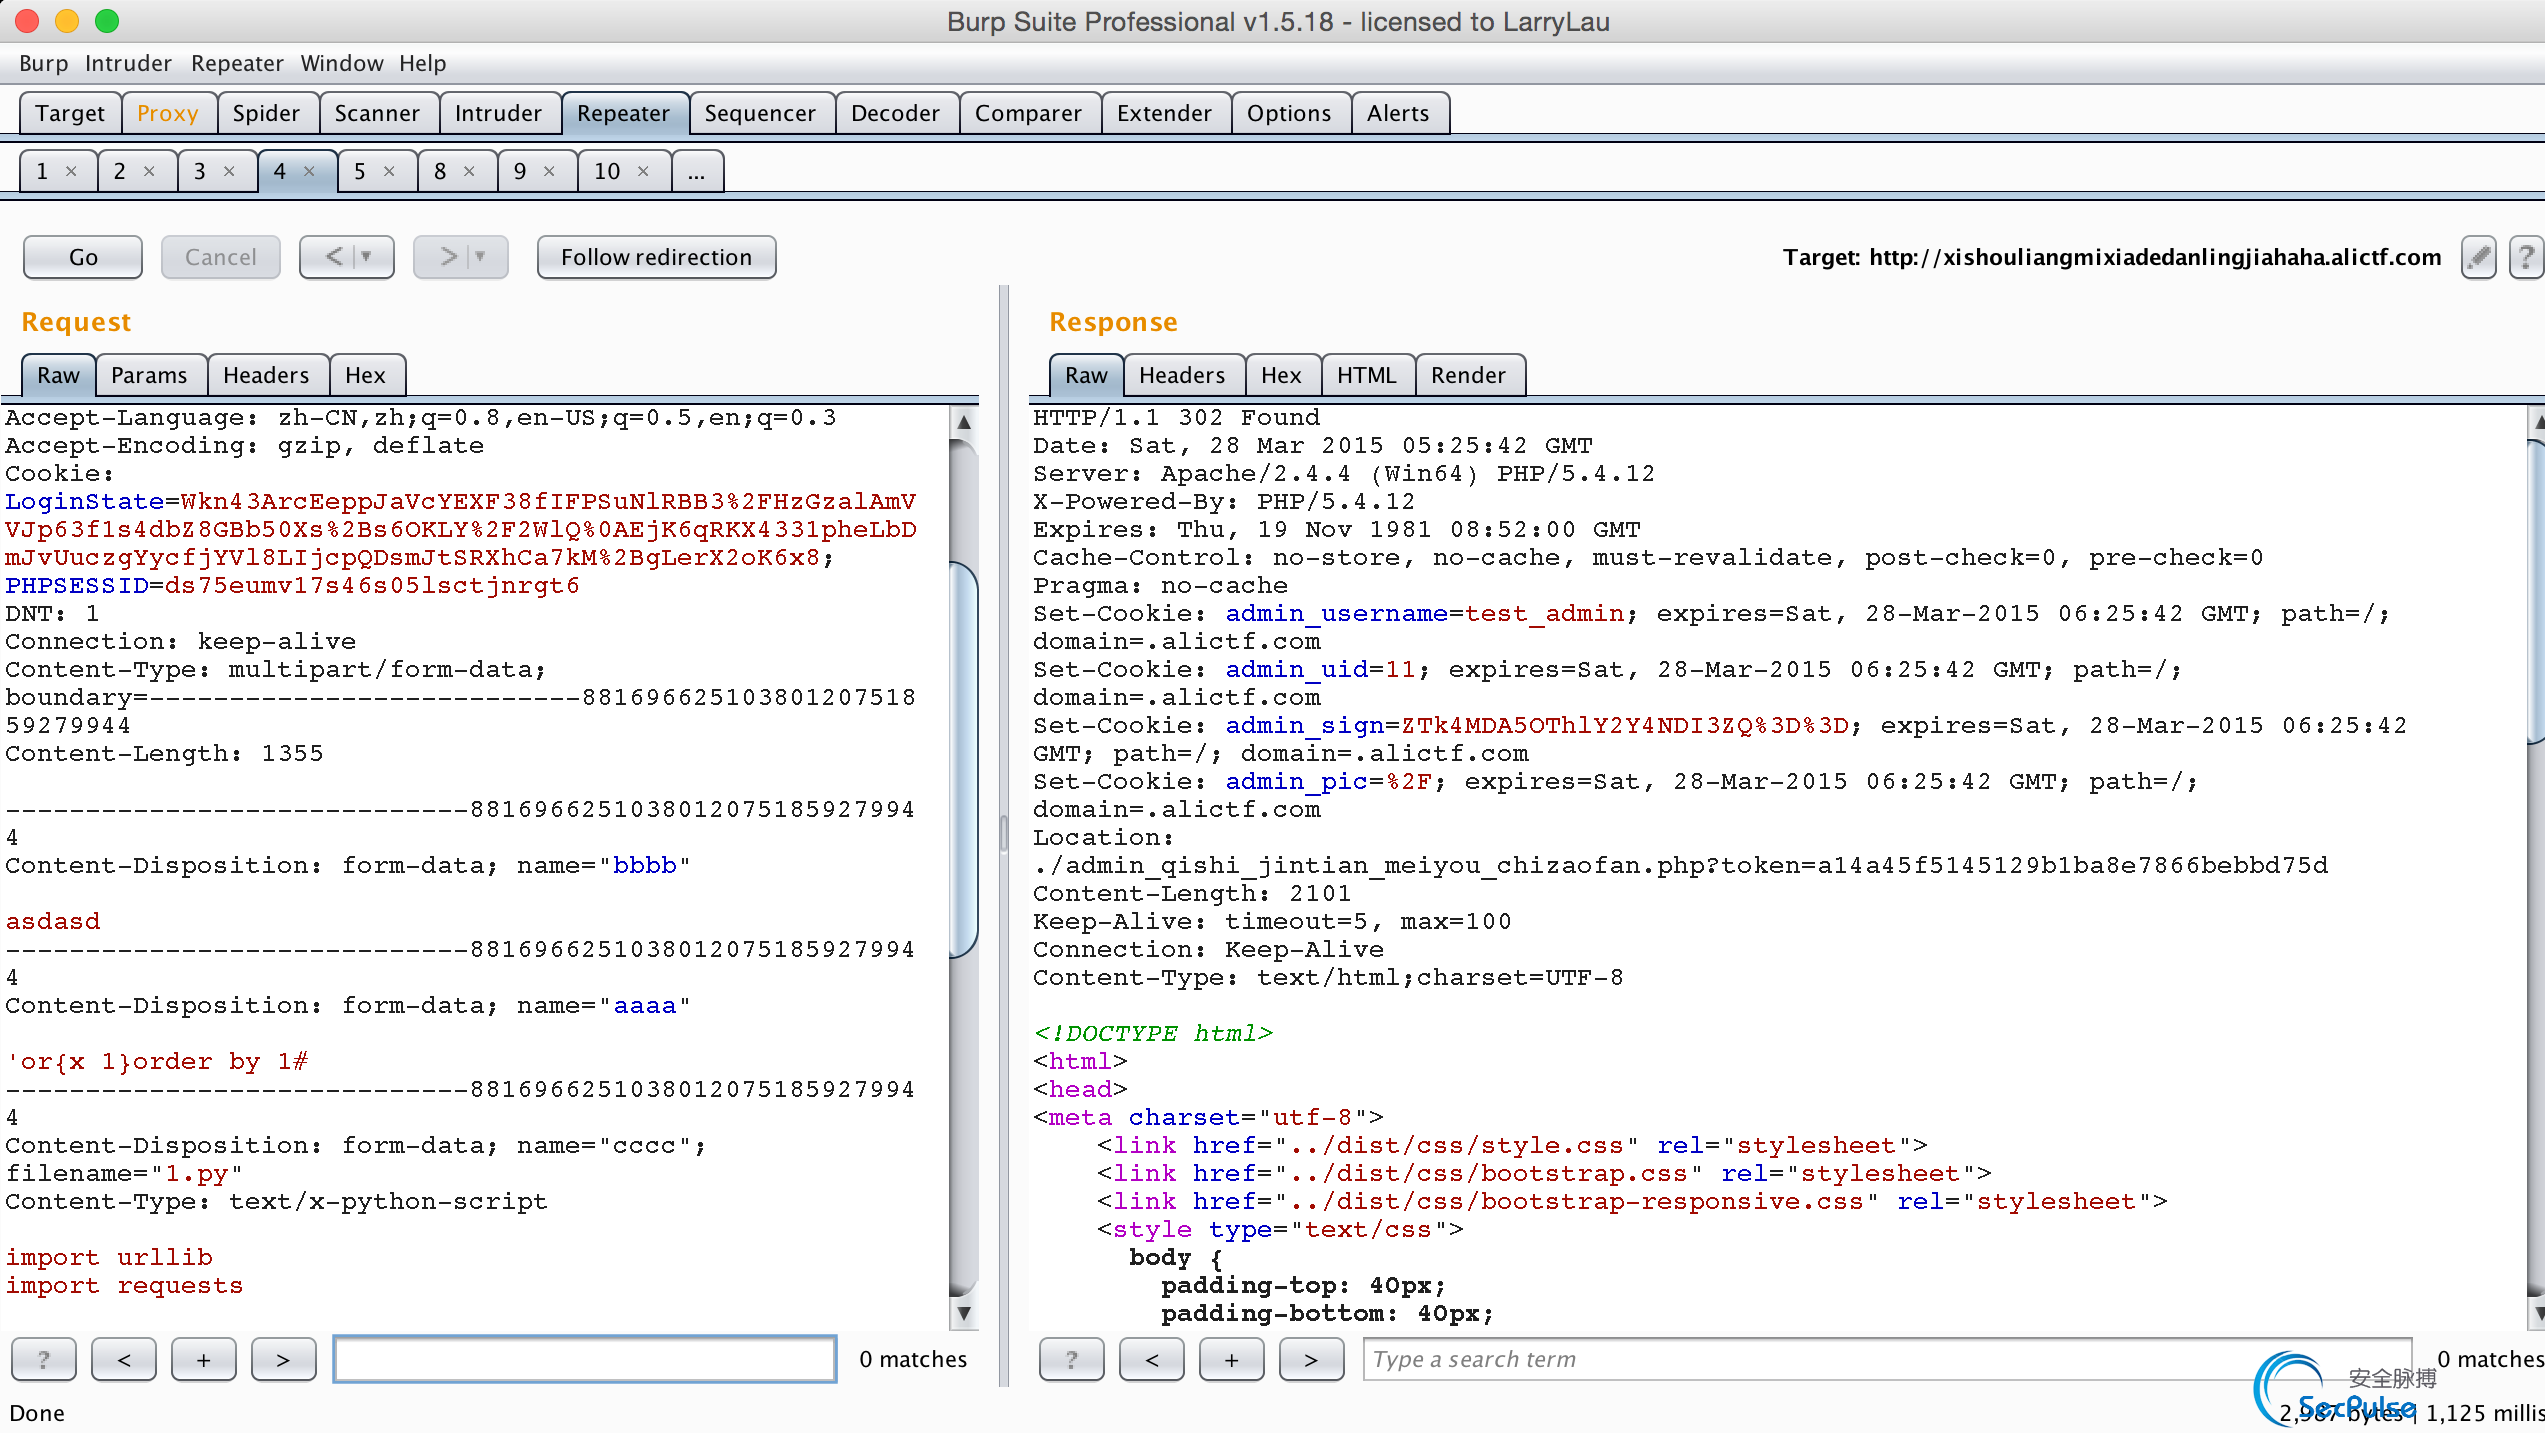2545x1433 pixels.
Task: Switch to the Options tool tab
Action: 1289,113
